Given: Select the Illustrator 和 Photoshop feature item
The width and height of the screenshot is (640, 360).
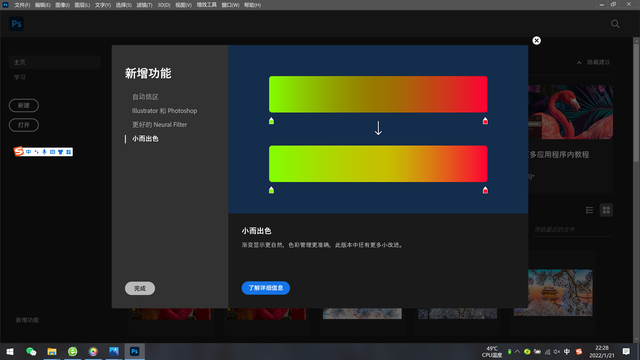Looking at the screenshot, I should [x=164, y=111].
